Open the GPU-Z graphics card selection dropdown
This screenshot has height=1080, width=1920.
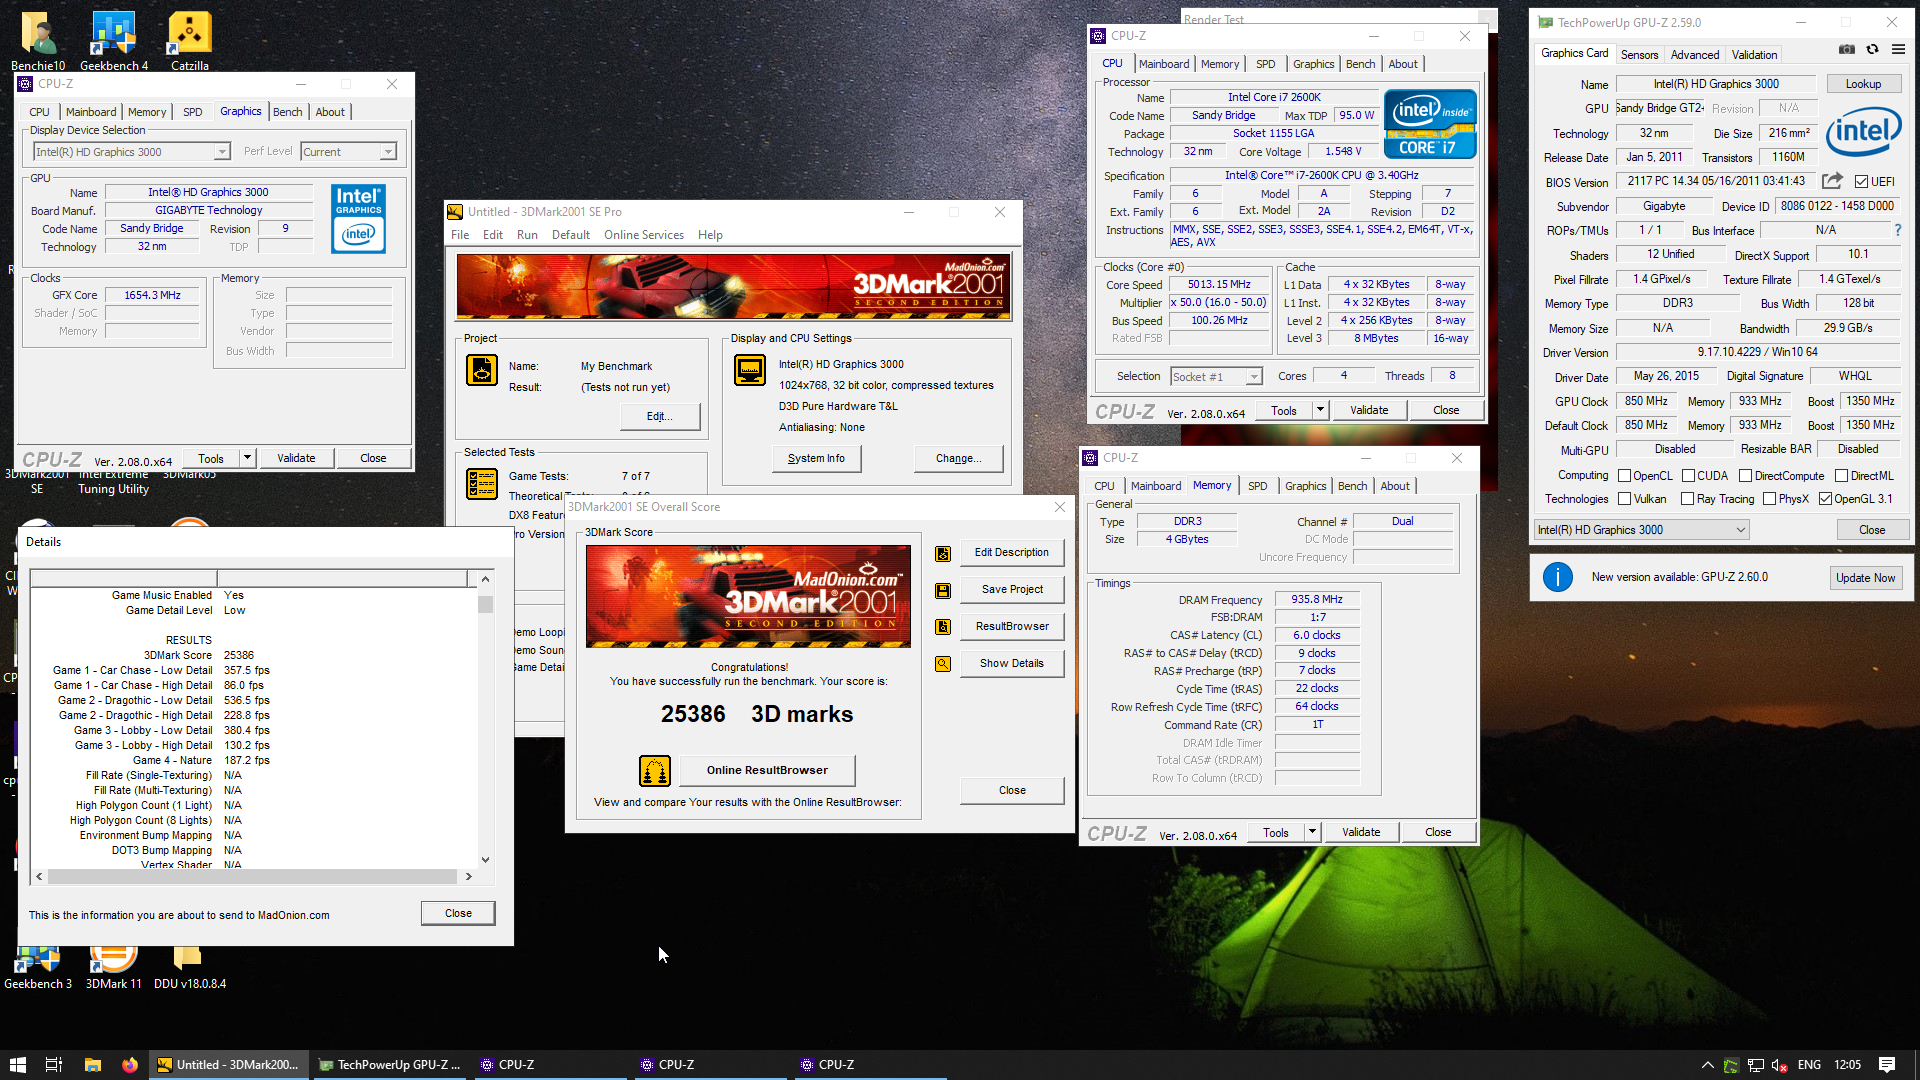coord(1642,530)
